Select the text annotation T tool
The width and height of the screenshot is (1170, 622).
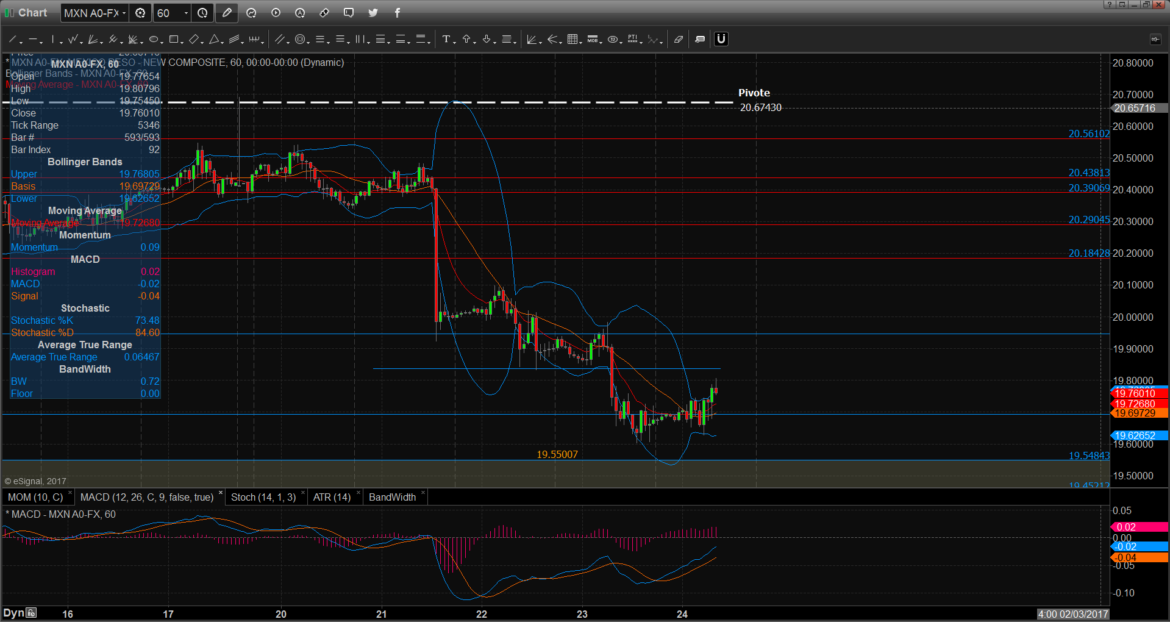point(445,39)
